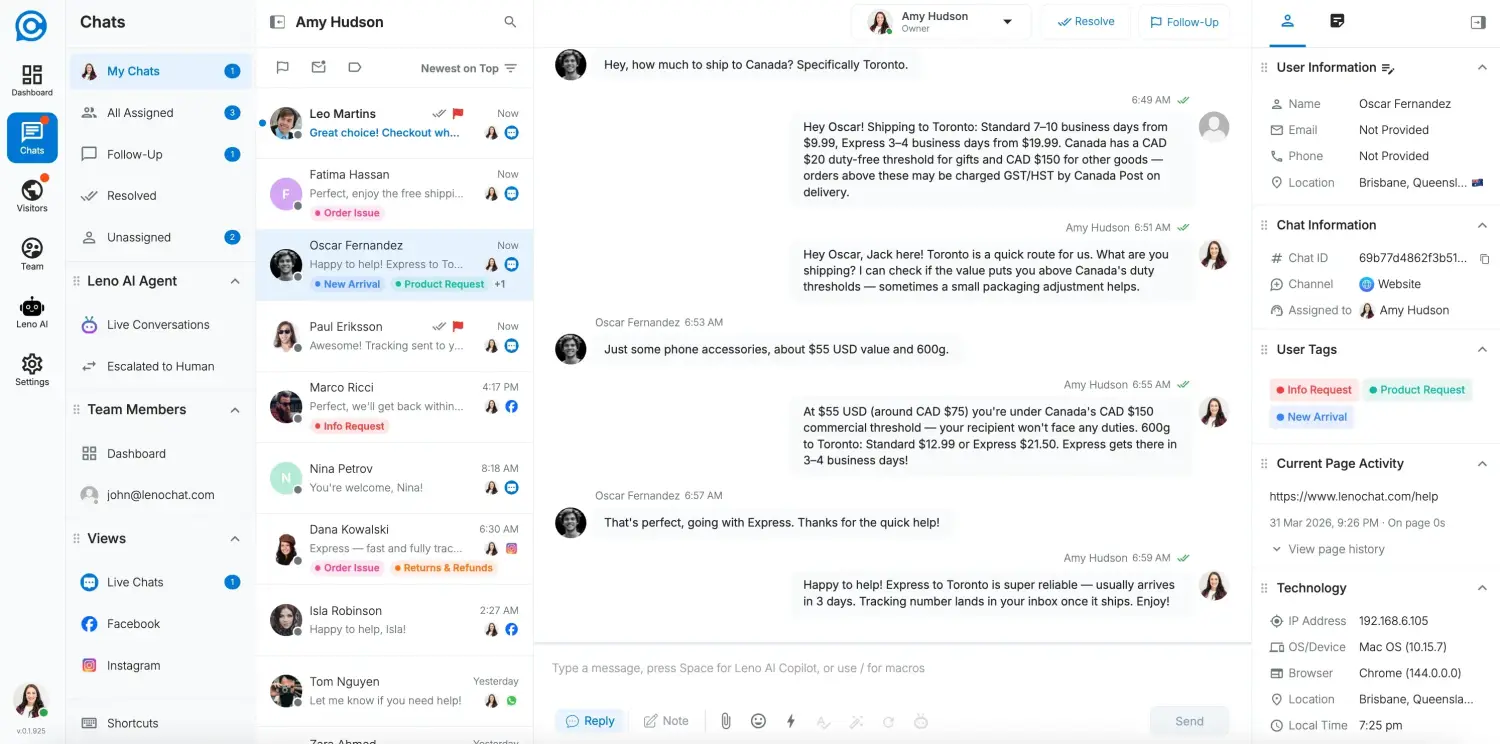Image resolution: width=1500 pixels, height=744 pixels.
Task: Click the attachment paperclip icon
Action: (726, 720)
